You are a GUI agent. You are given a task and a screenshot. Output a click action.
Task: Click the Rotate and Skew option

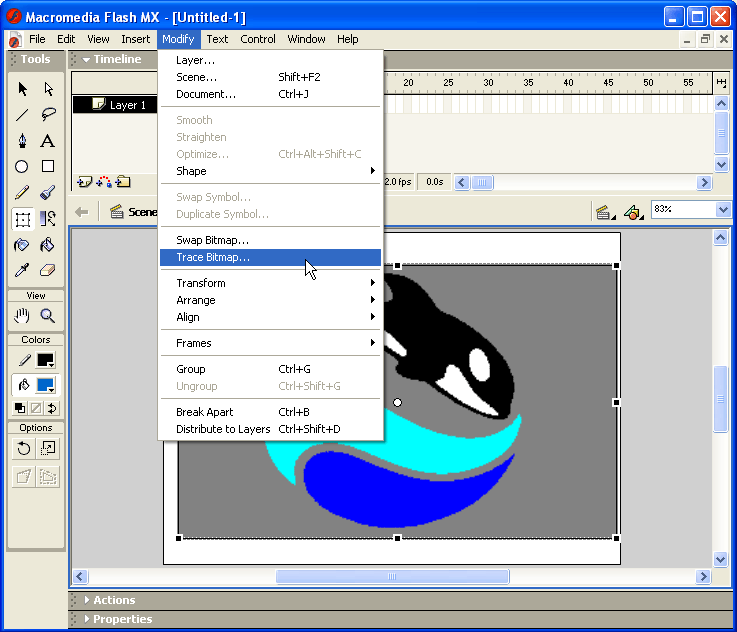click(24, 449)
